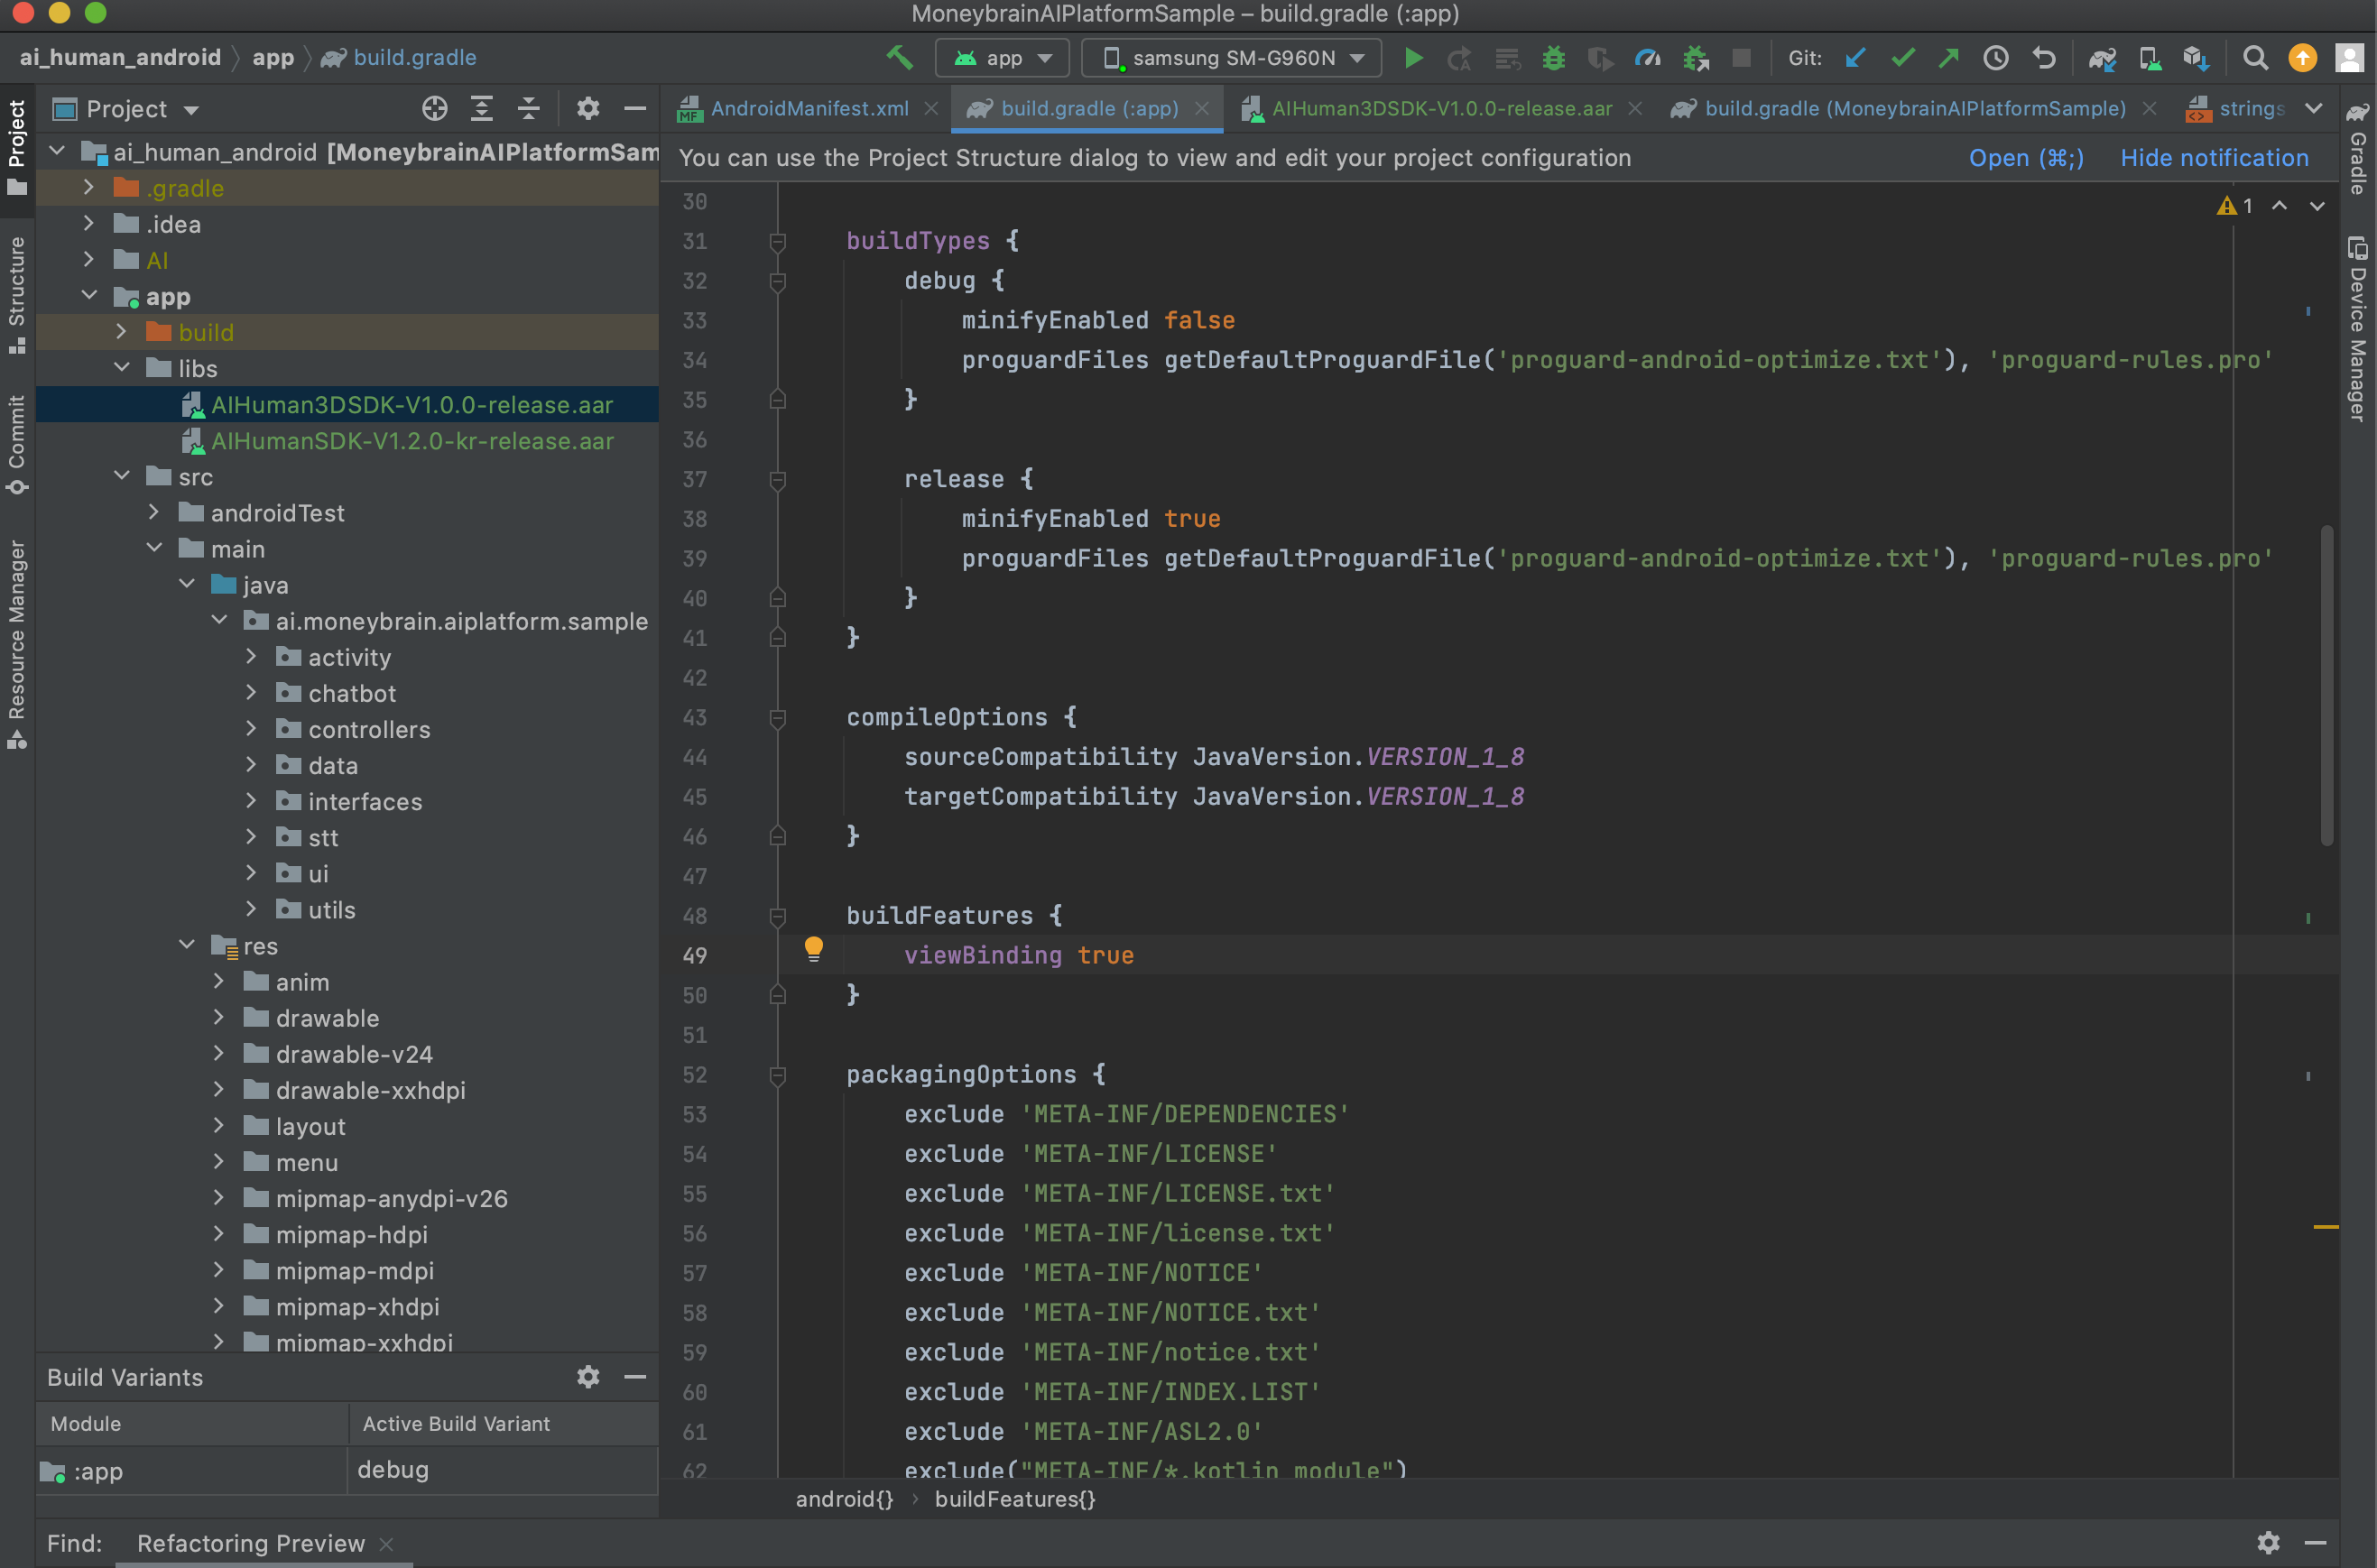2377x1568 pixels.
Task: Open the samsung SM-G960N device dropdown
Action: pos(1232,58)
